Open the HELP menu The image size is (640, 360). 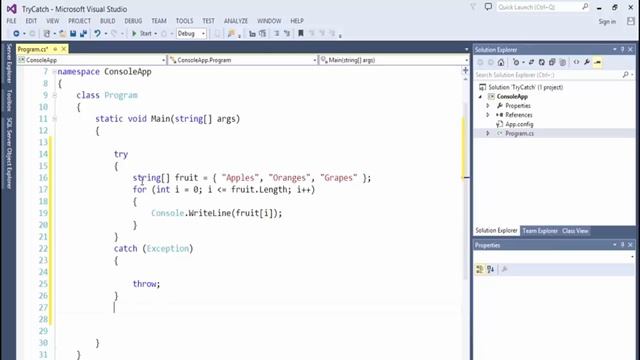(297, 20)
